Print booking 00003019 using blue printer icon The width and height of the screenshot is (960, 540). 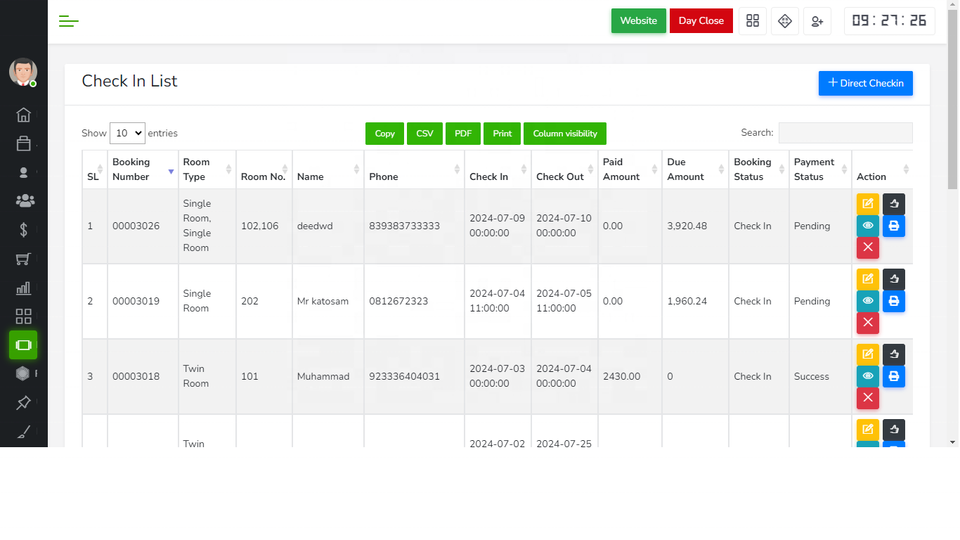(x=894, y=301)
